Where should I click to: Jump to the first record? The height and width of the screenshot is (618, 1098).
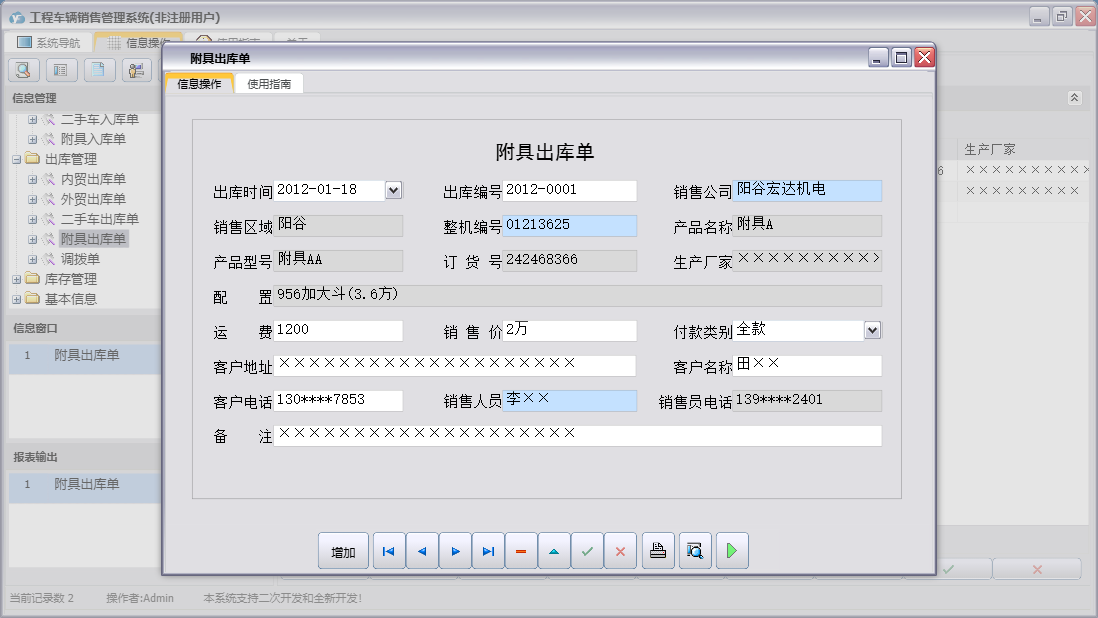[x=388, y=550]
